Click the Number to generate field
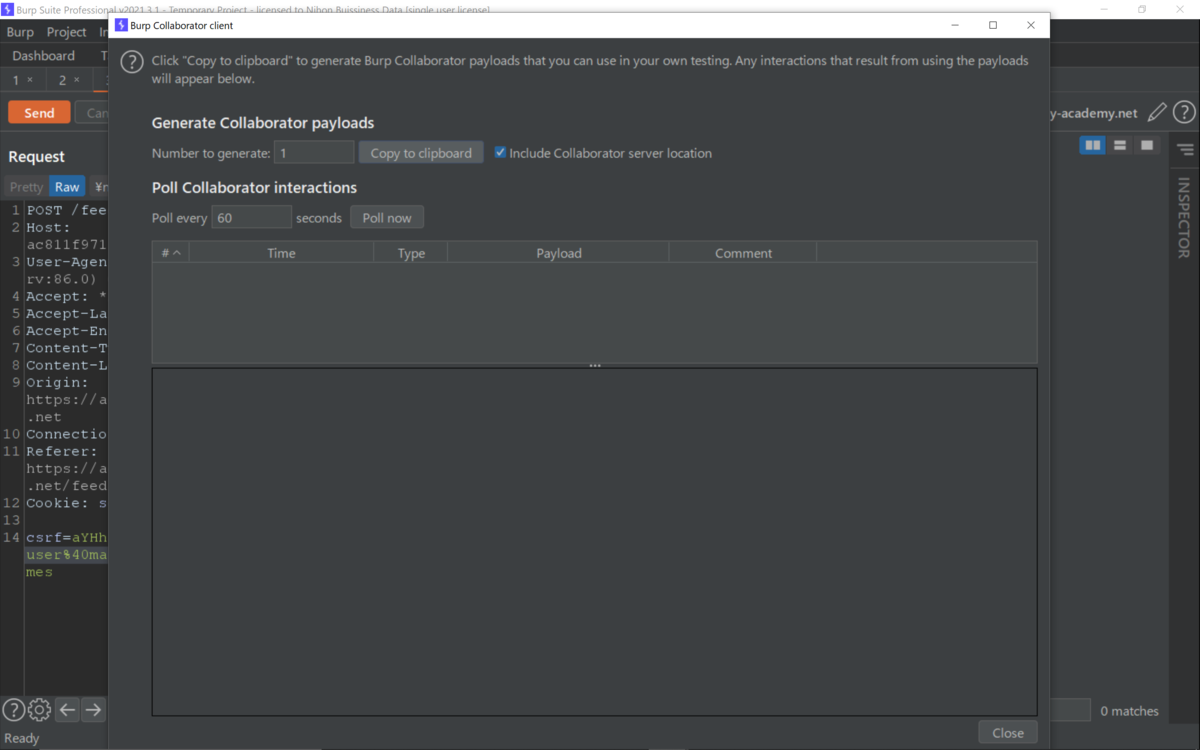Viewport: 1200px width, 750px height. coord(314,153)
